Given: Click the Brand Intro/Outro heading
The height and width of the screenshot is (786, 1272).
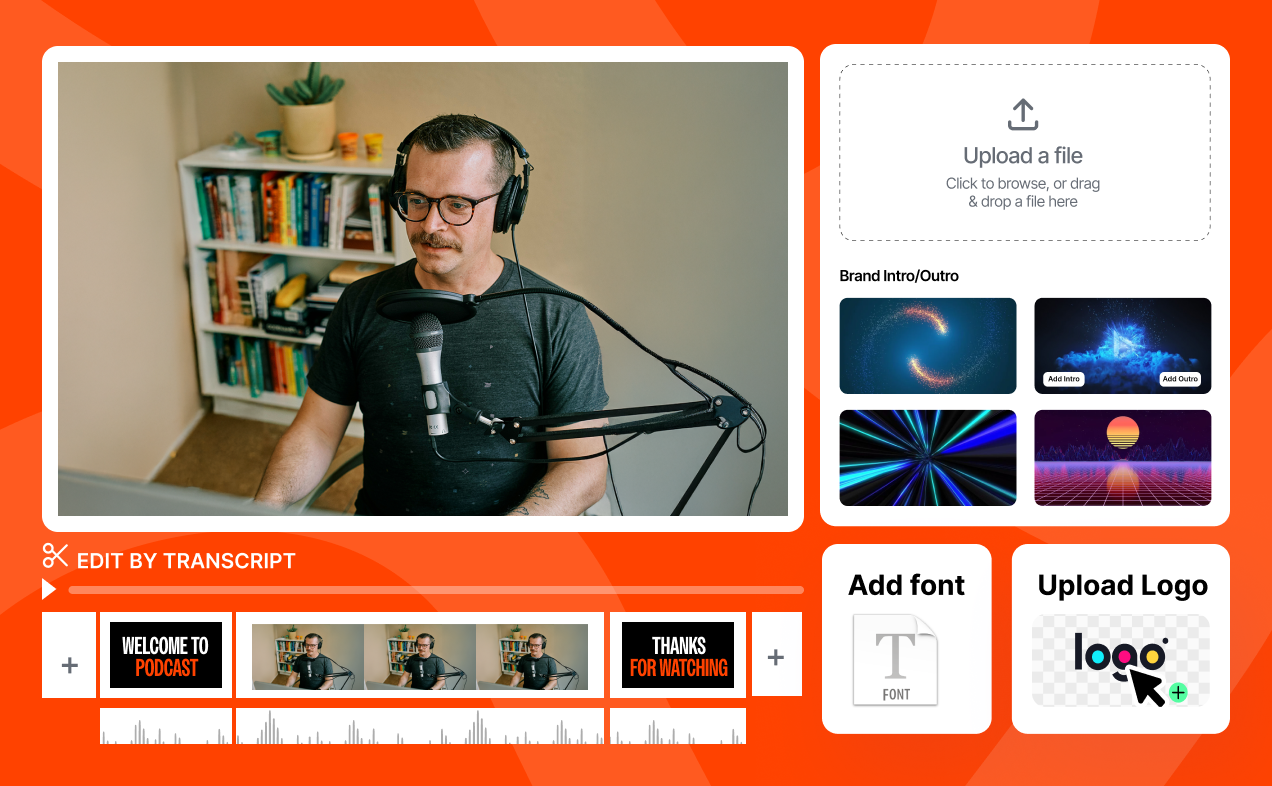Looking at the screenshot, I should 899,276.
